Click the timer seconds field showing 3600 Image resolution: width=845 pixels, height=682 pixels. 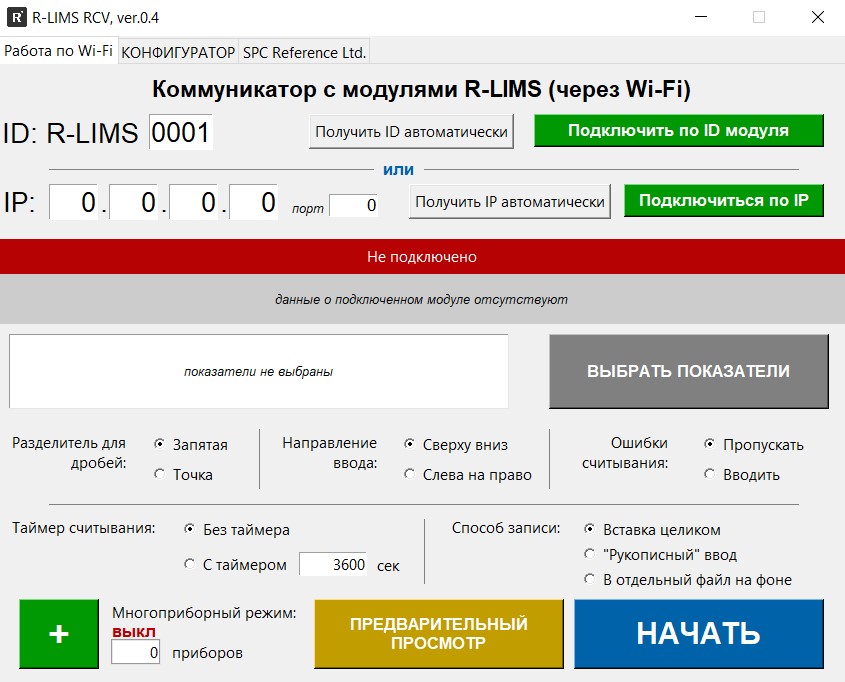(333, 565)
